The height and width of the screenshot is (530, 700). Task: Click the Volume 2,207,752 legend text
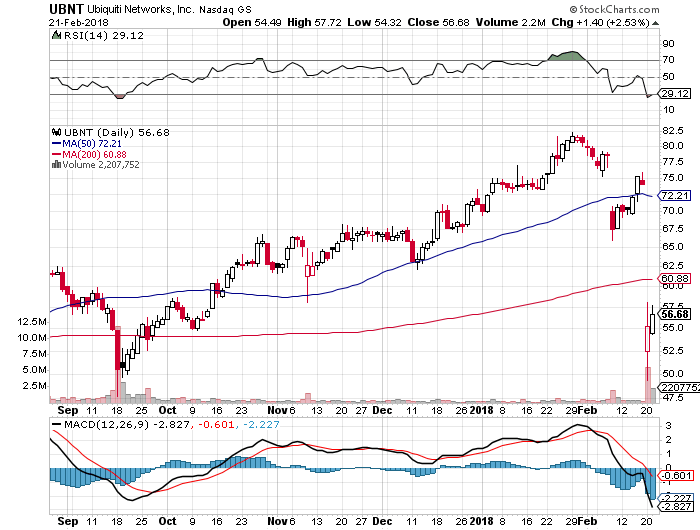tap(101, 164)
